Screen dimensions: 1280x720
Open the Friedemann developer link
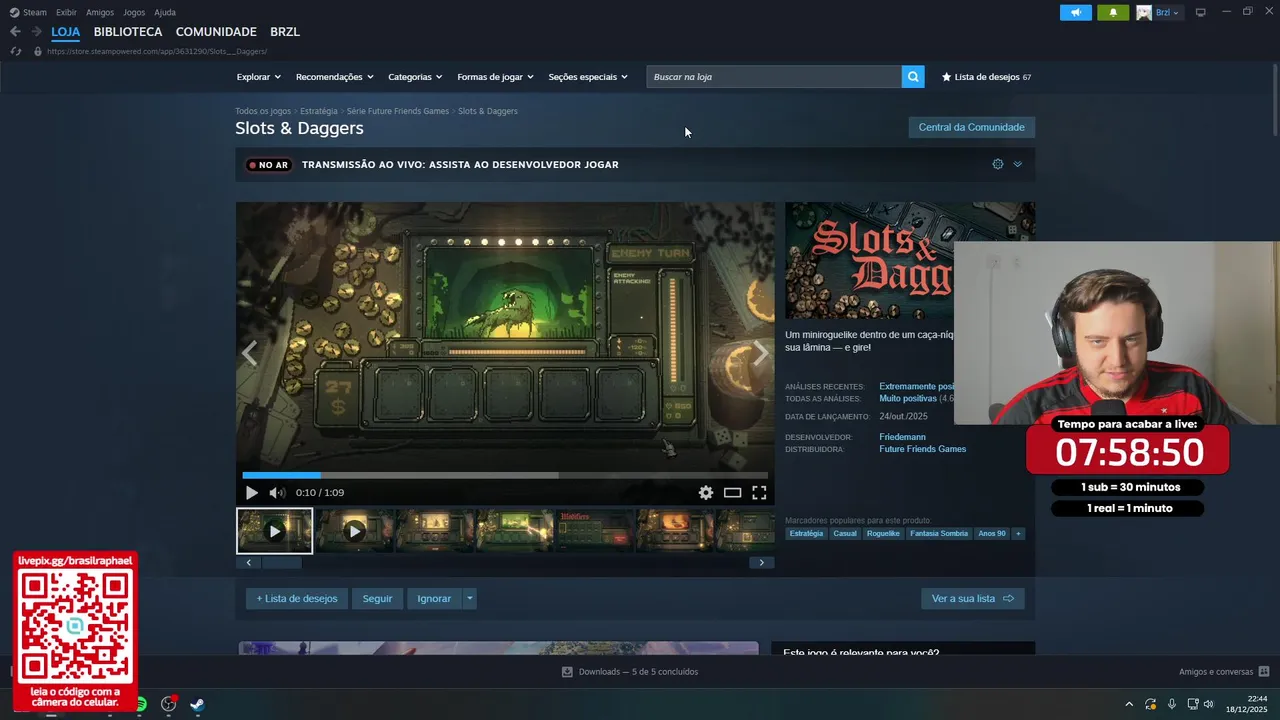tap(902, 437)
